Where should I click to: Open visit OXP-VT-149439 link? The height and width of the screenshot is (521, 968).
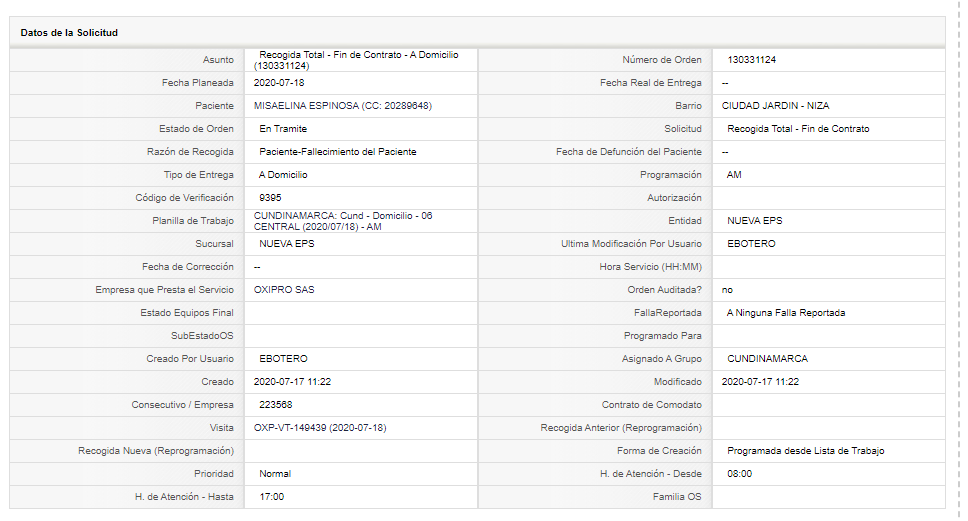[x=320, y=428]
